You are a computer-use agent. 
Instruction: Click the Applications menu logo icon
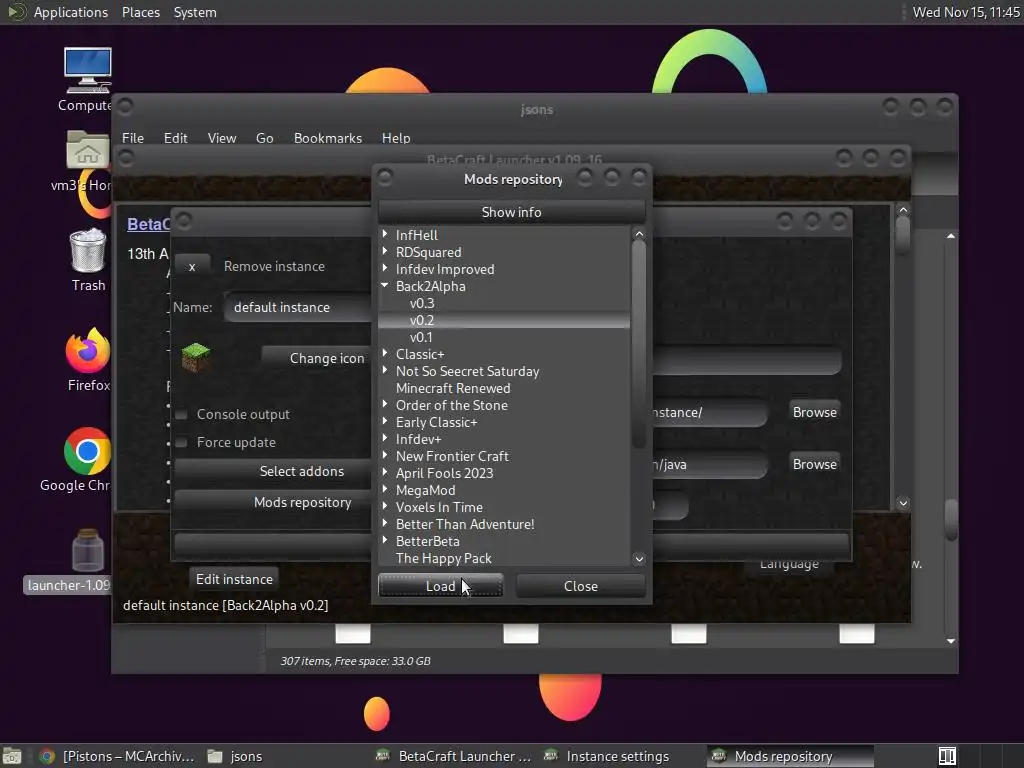(16, 12)
